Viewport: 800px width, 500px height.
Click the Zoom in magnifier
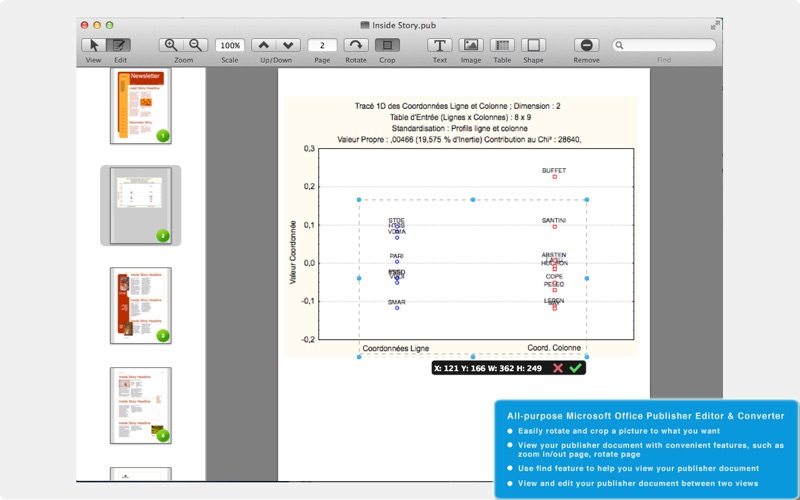click(x=172, y=45)
